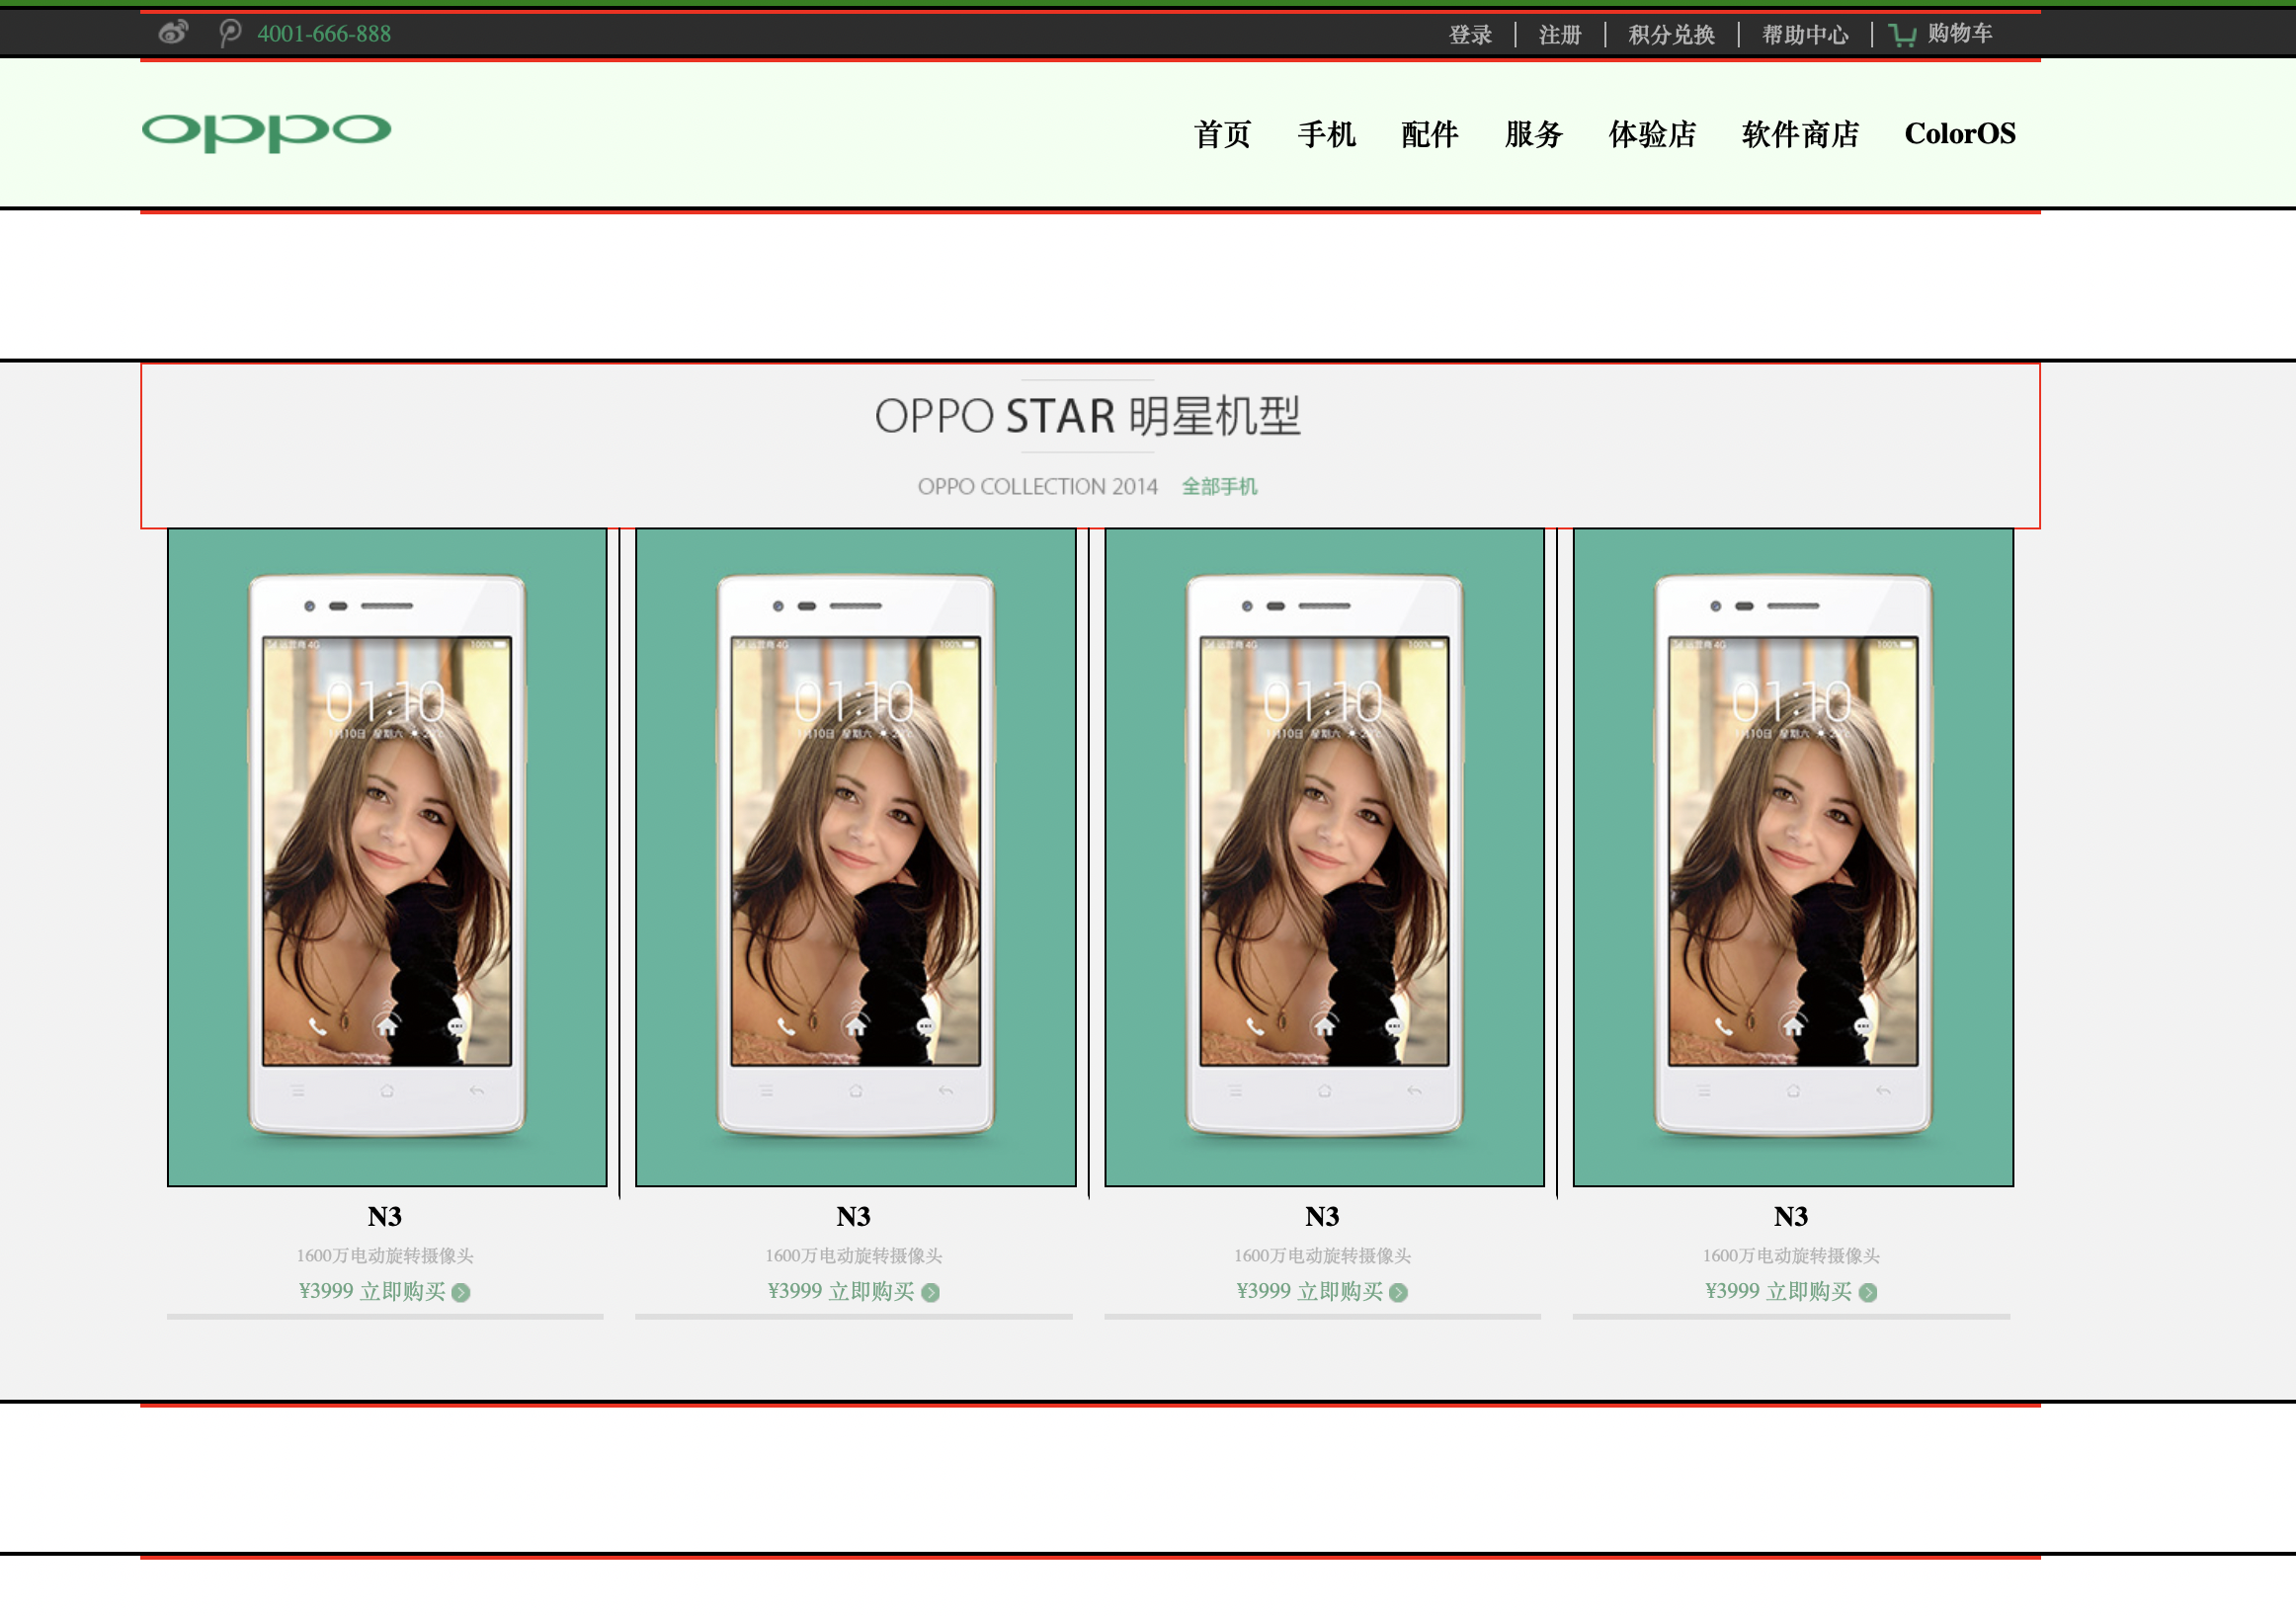The image size is (2296, 1616).
Task: Click the 登录 link
Action: 1470,35
